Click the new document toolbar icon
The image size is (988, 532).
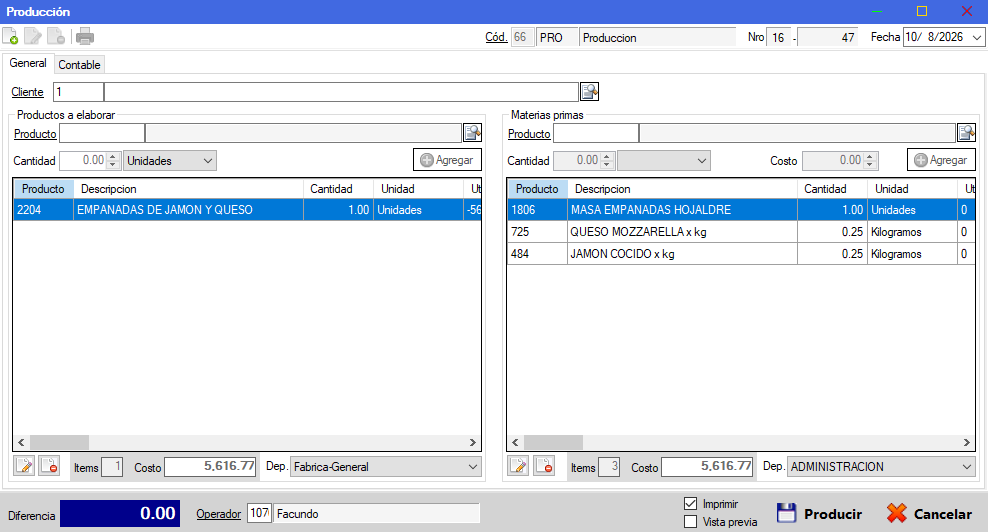click(x=10, y=37)
